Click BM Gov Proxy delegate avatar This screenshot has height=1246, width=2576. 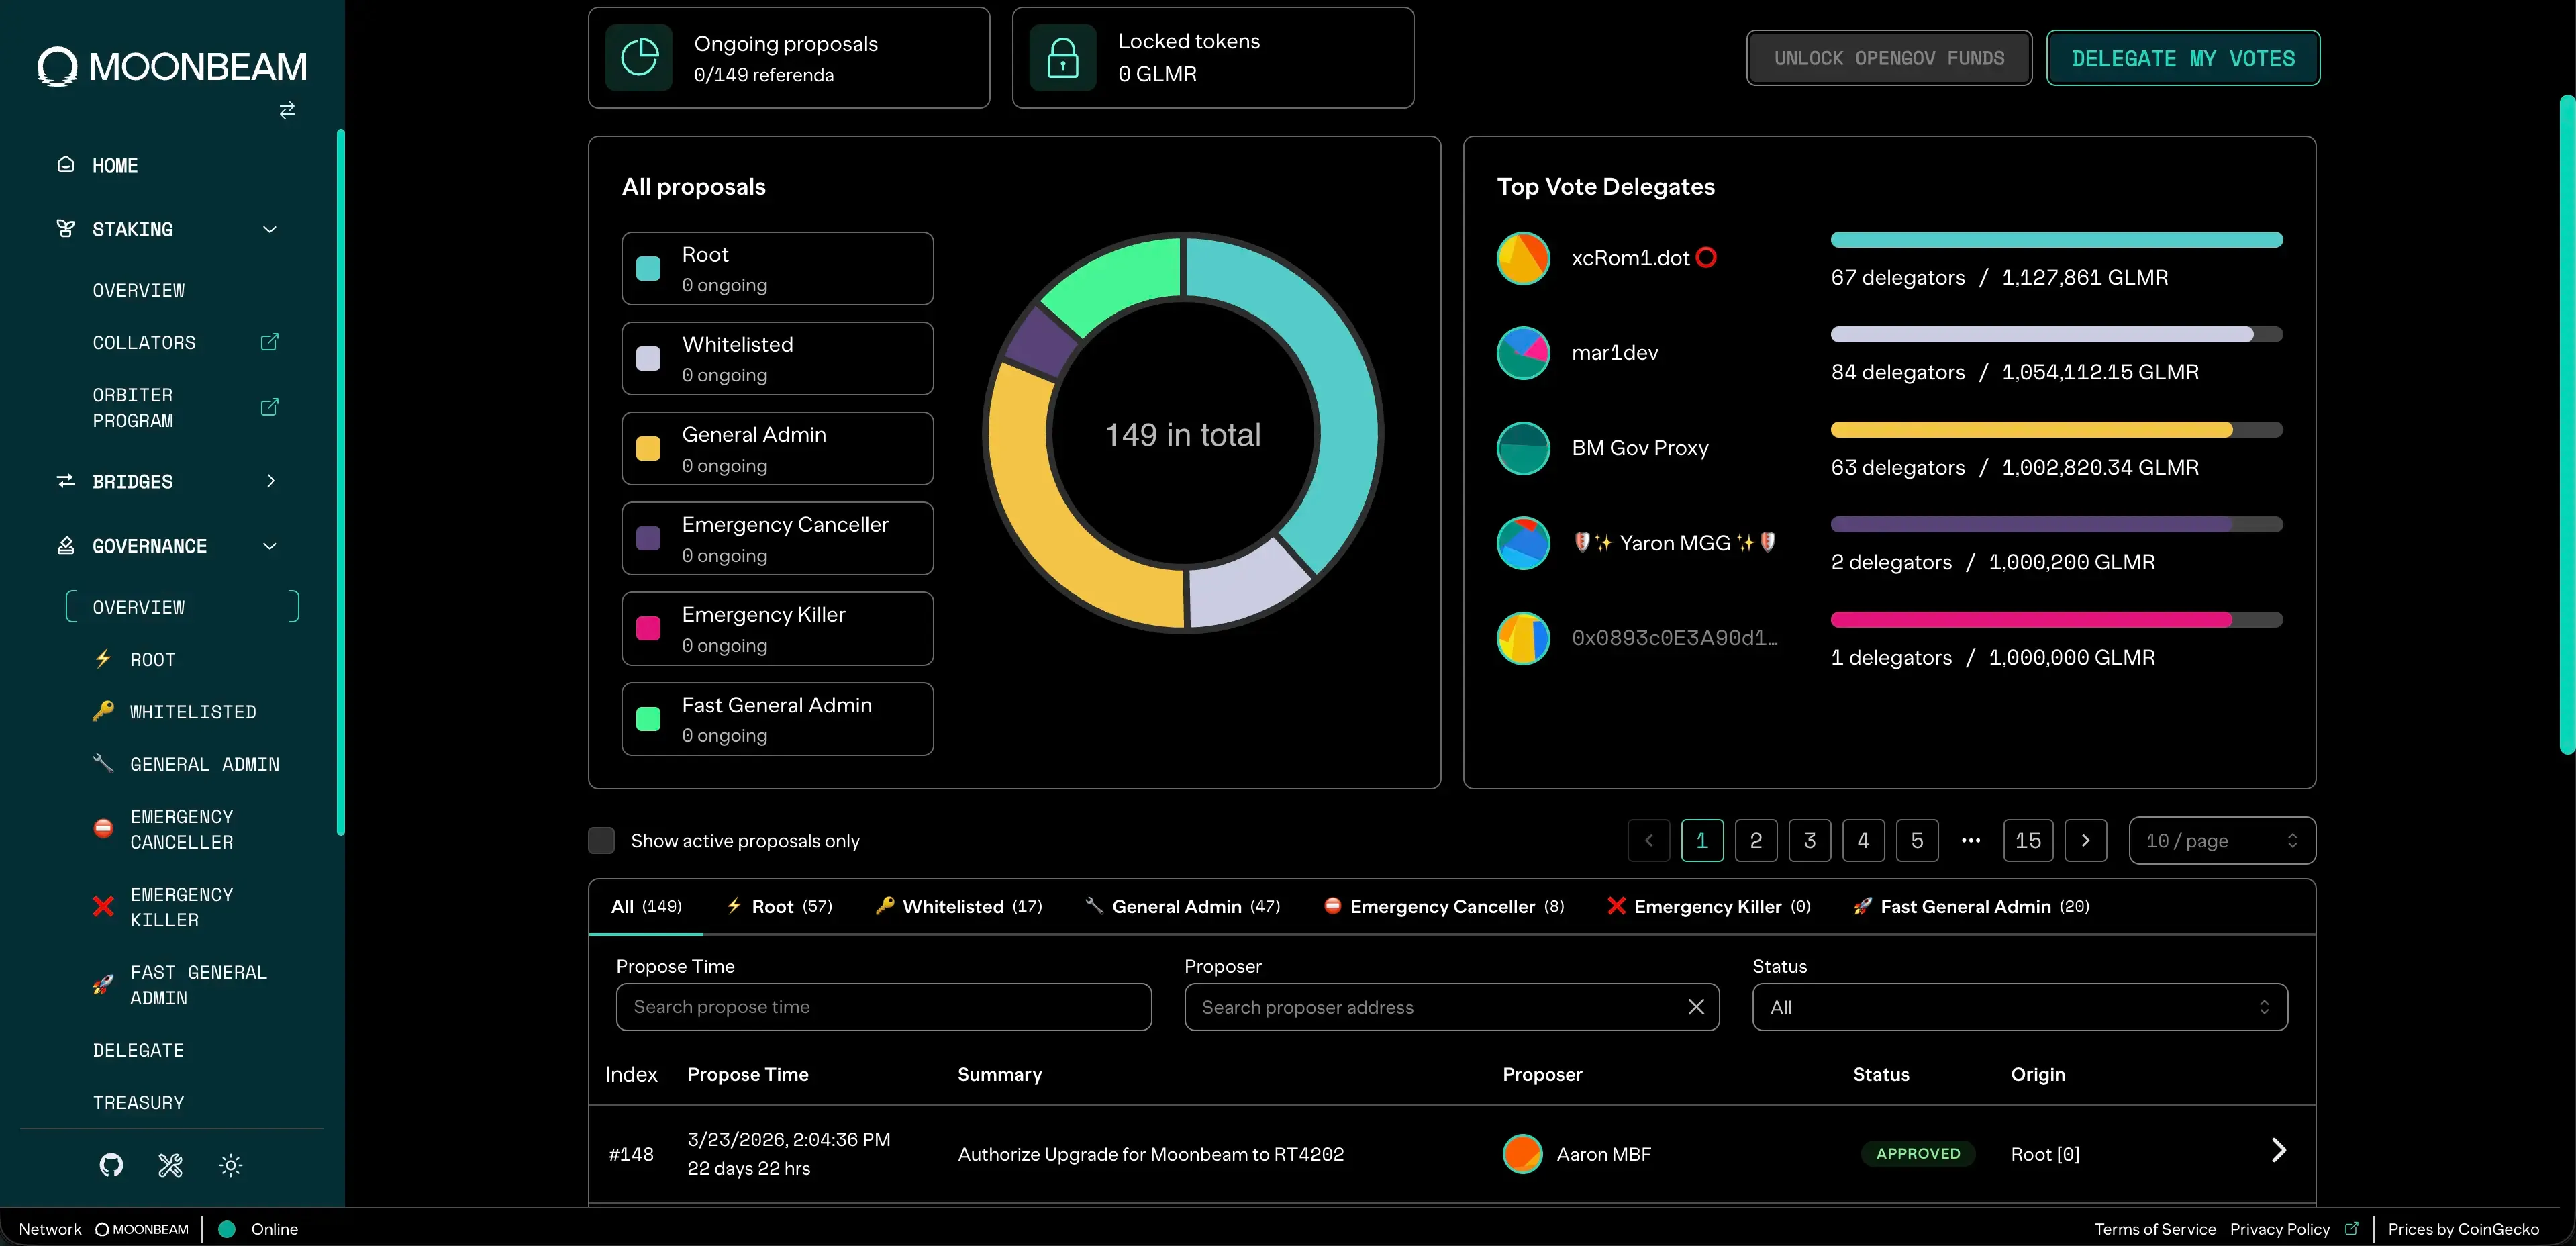pyautogui.click(x=1523, y=448)
